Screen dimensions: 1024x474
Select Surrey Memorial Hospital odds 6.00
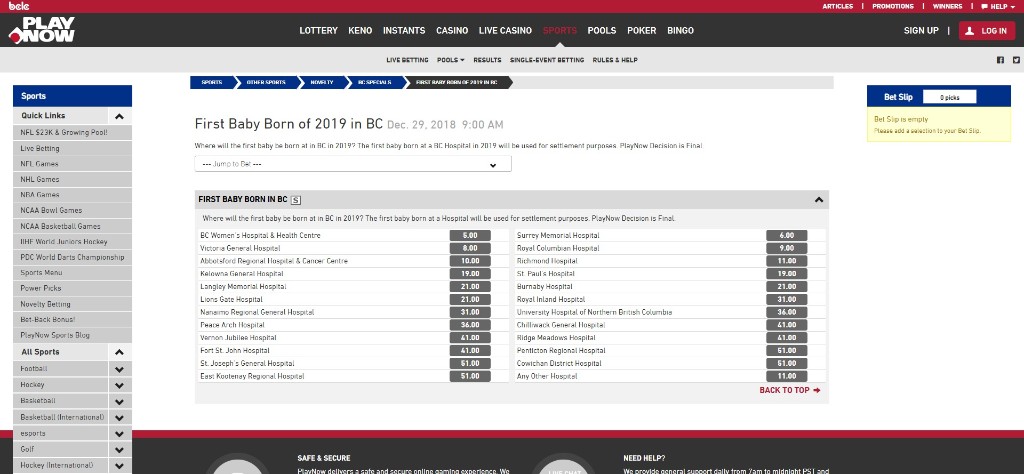click(x=786, y=235)
